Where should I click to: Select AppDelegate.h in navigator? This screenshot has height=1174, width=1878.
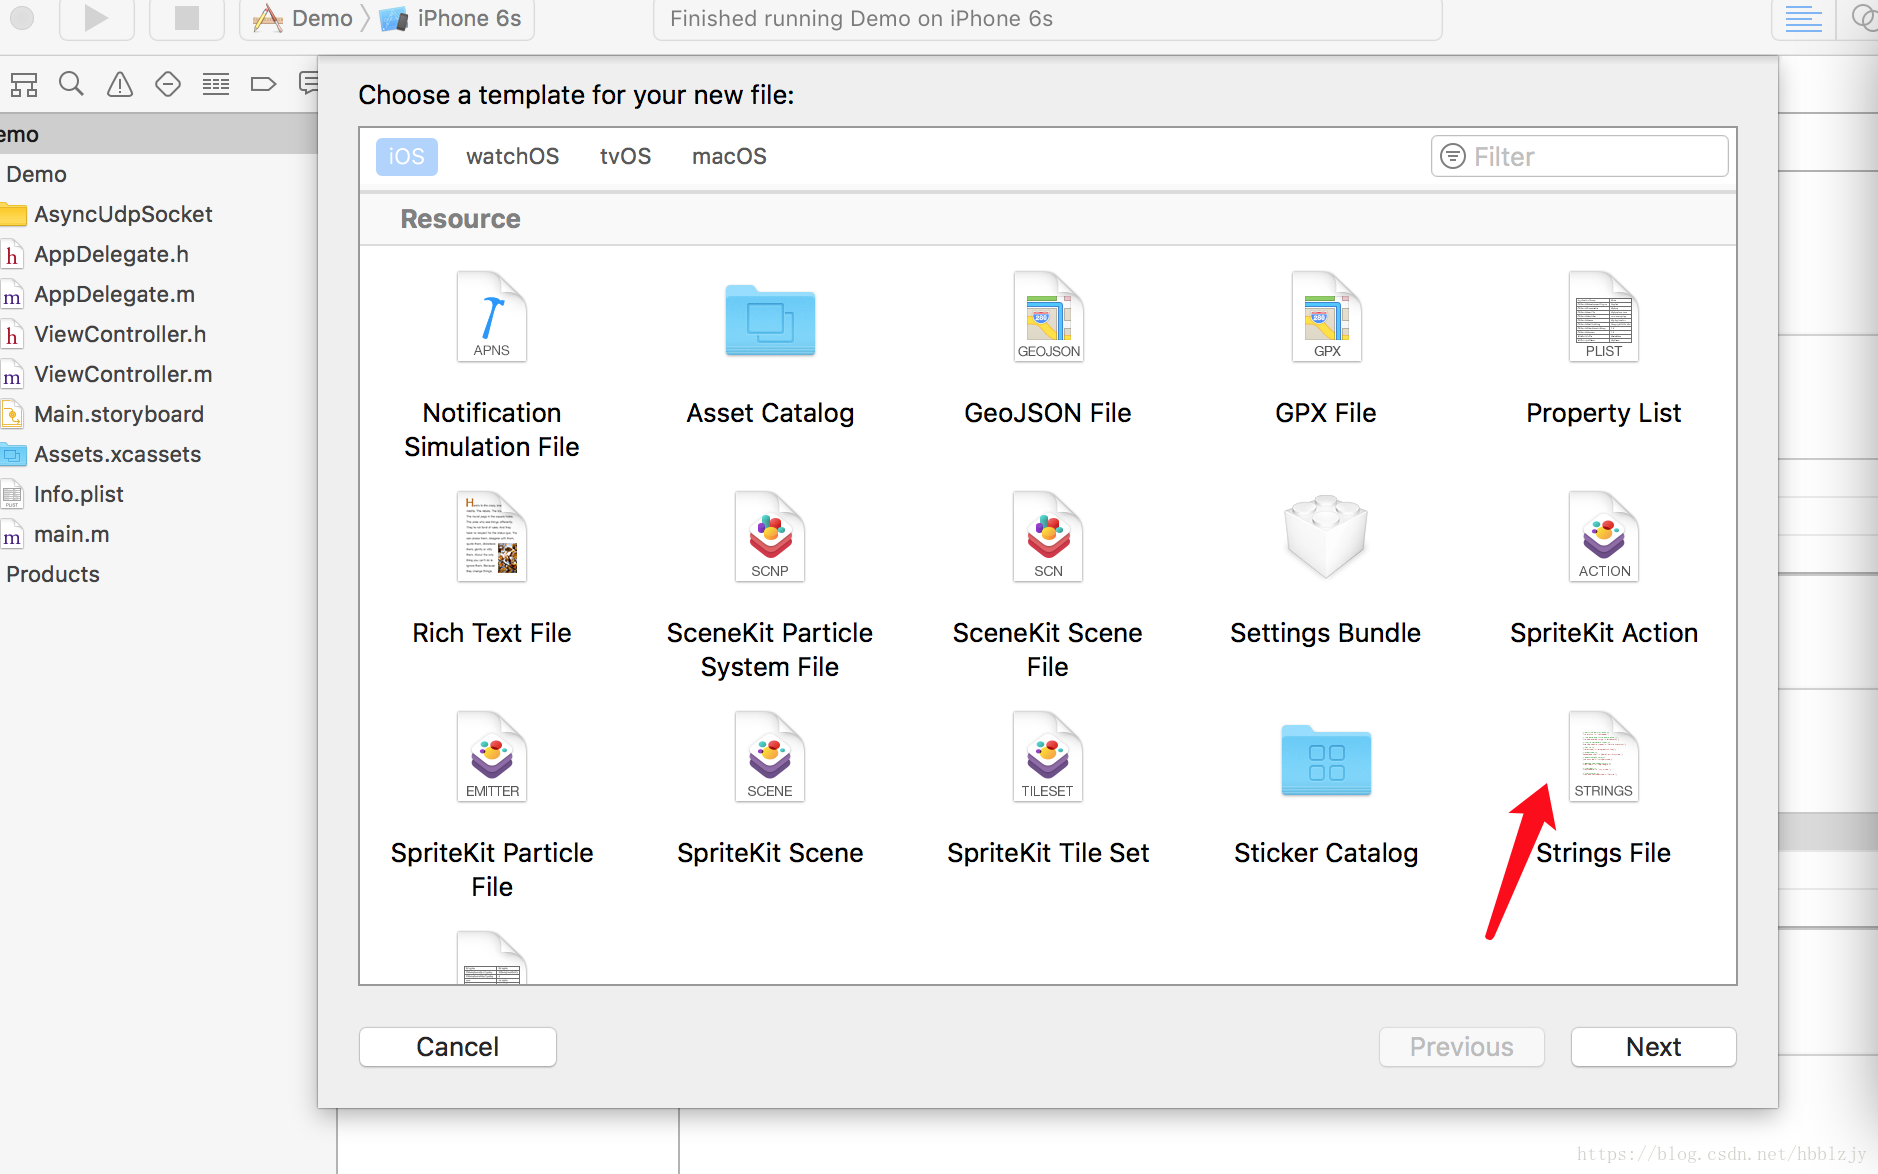(x=111, y=254)
